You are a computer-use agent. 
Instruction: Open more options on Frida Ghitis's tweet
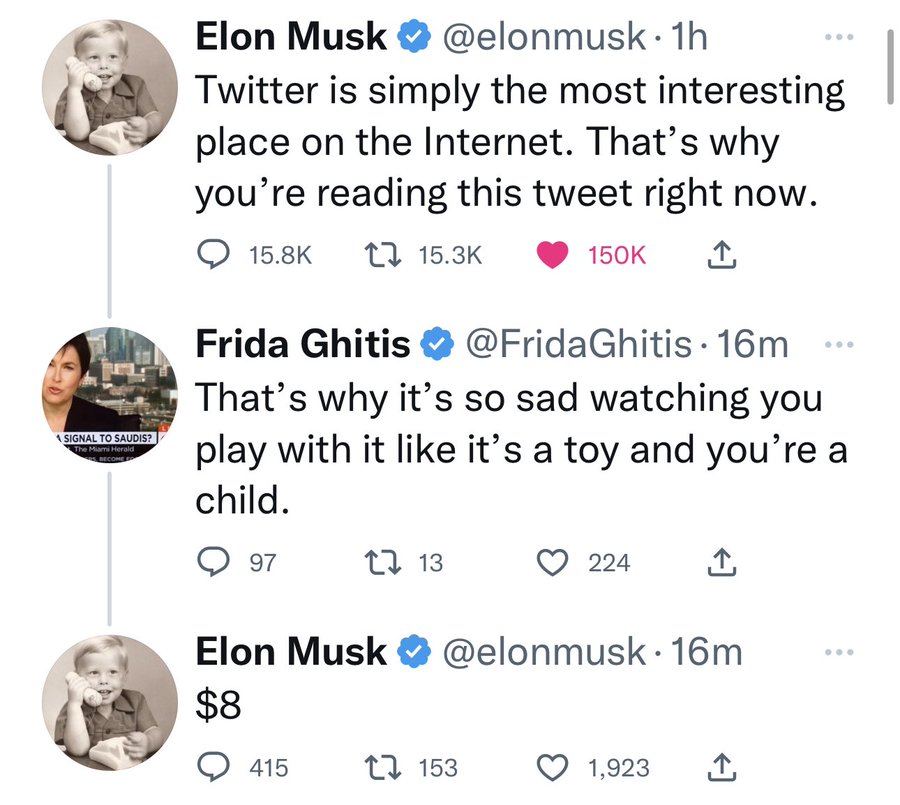(839, 345)
